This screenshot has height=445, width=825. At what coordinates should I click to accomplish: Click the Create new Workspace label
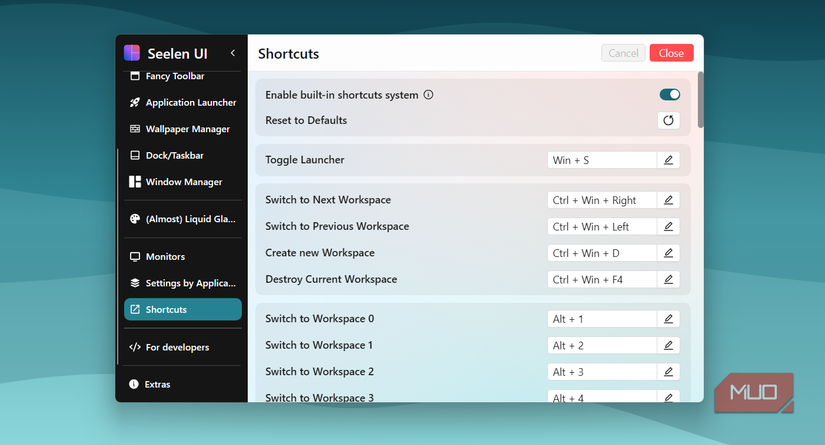tap(320, 253)
